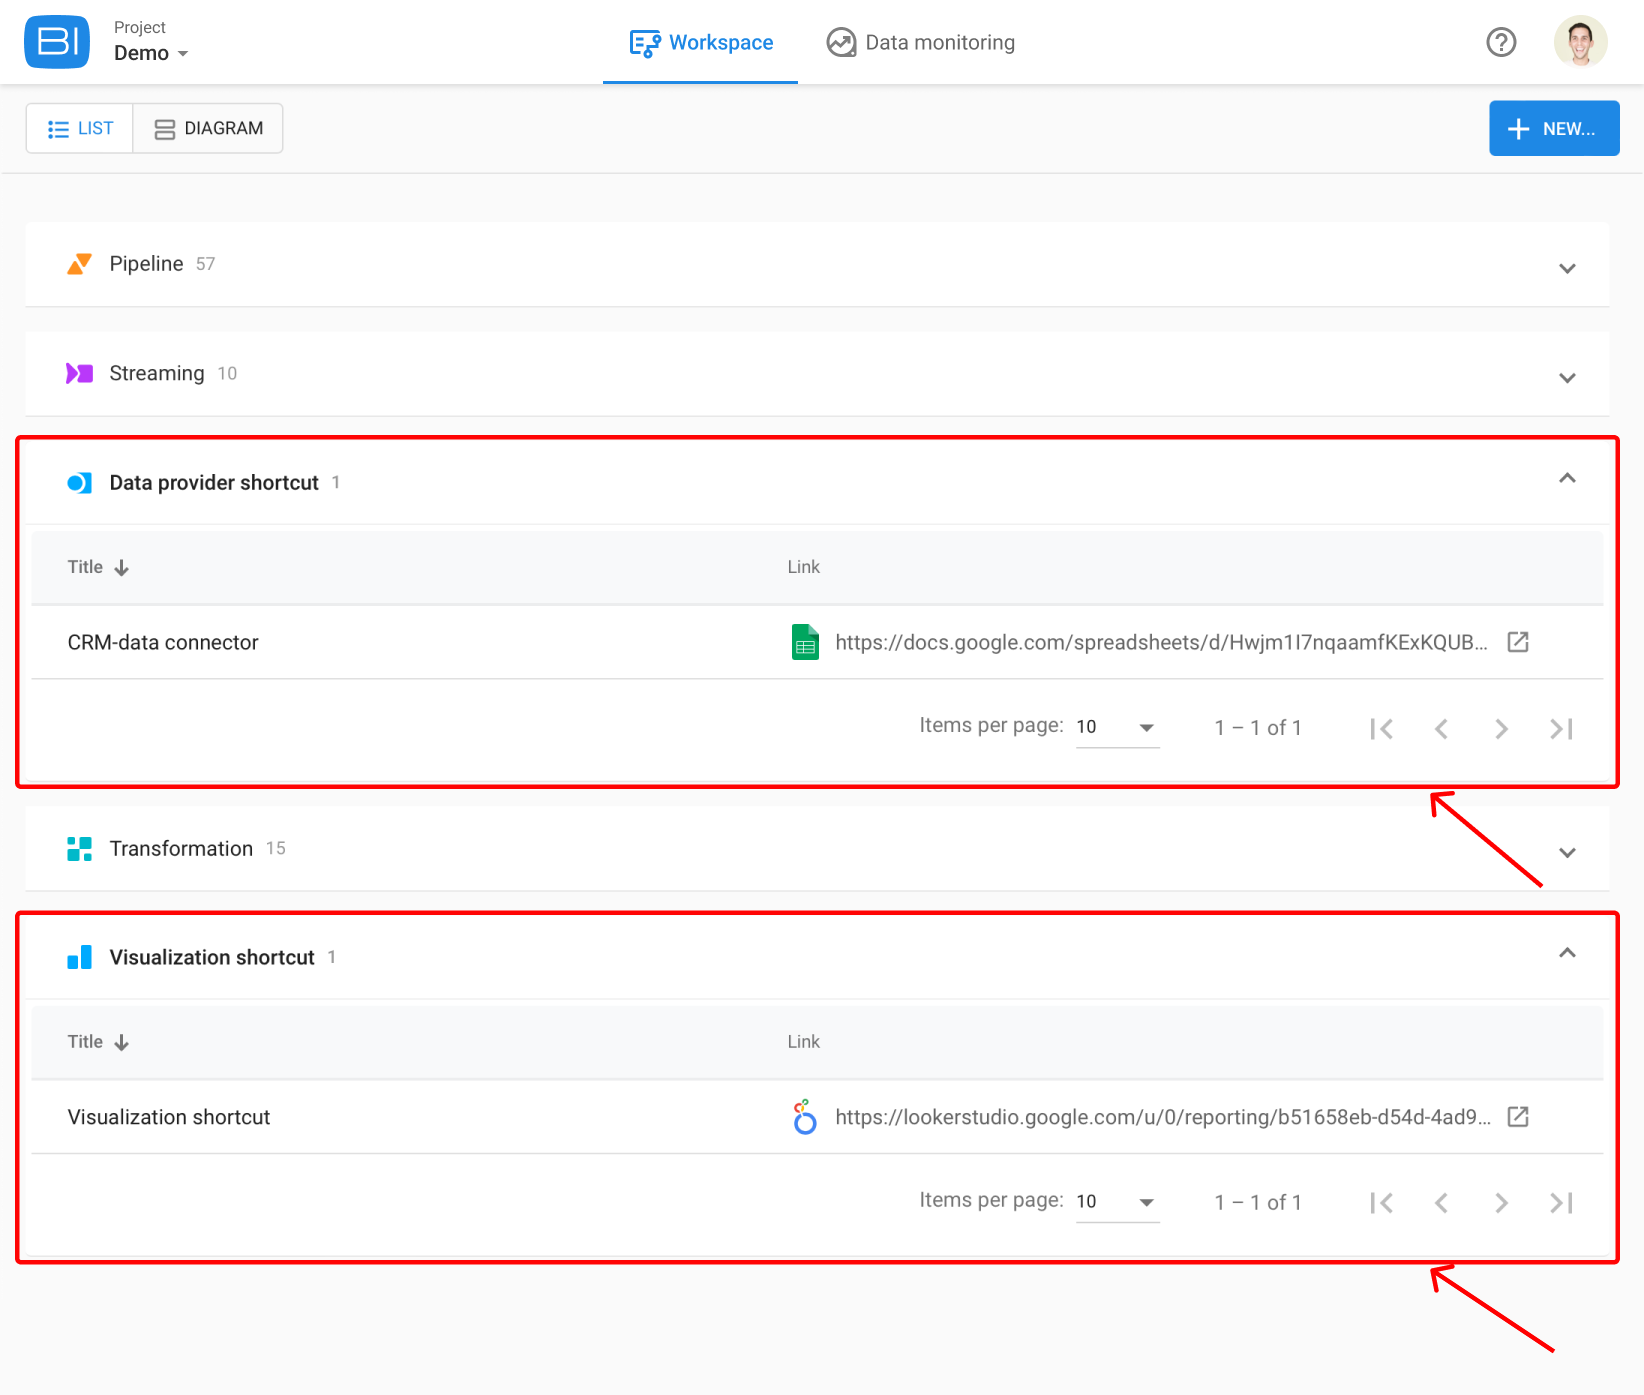
Task: Go to next page in Visualization table
Action: coord(1501,1203)
